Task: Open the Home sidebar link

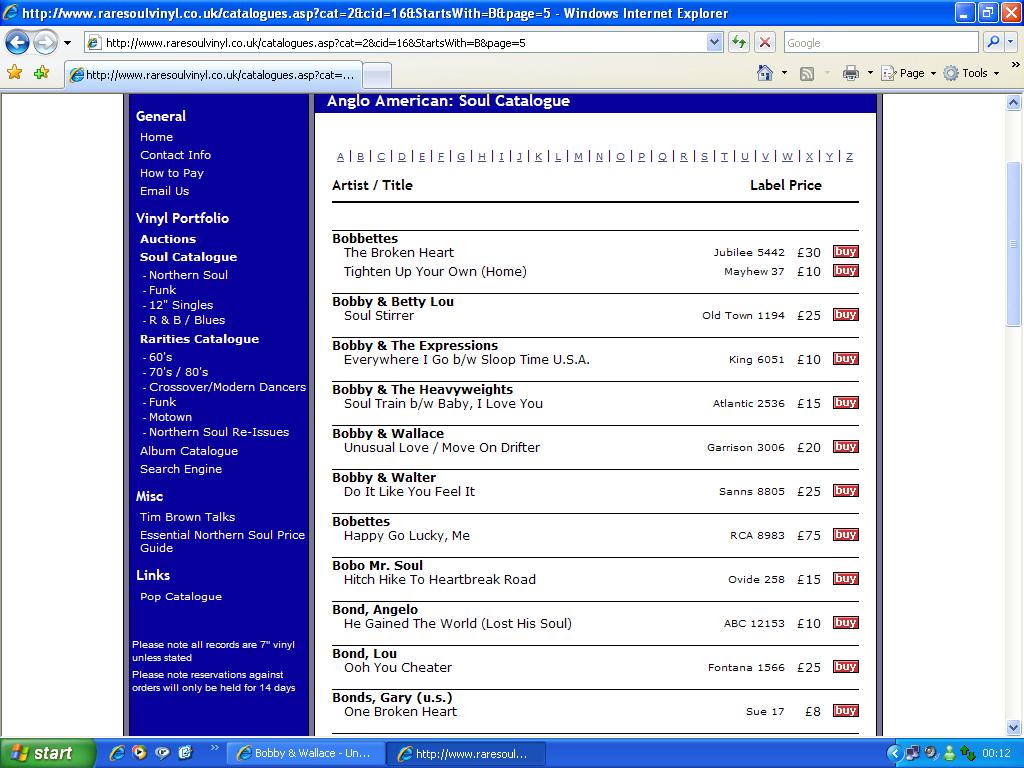Action: pyautogui.click(x=156, y=137)
